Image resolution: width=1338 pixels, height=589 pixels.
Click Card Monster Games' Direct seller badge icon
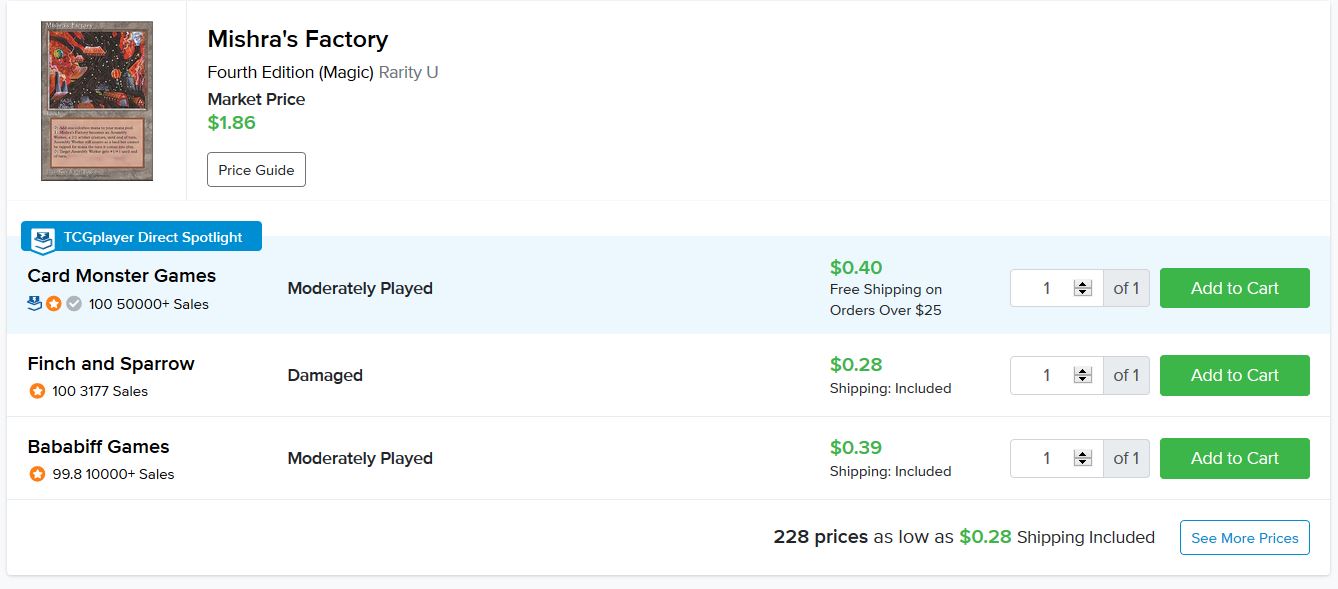click(35, 304)
